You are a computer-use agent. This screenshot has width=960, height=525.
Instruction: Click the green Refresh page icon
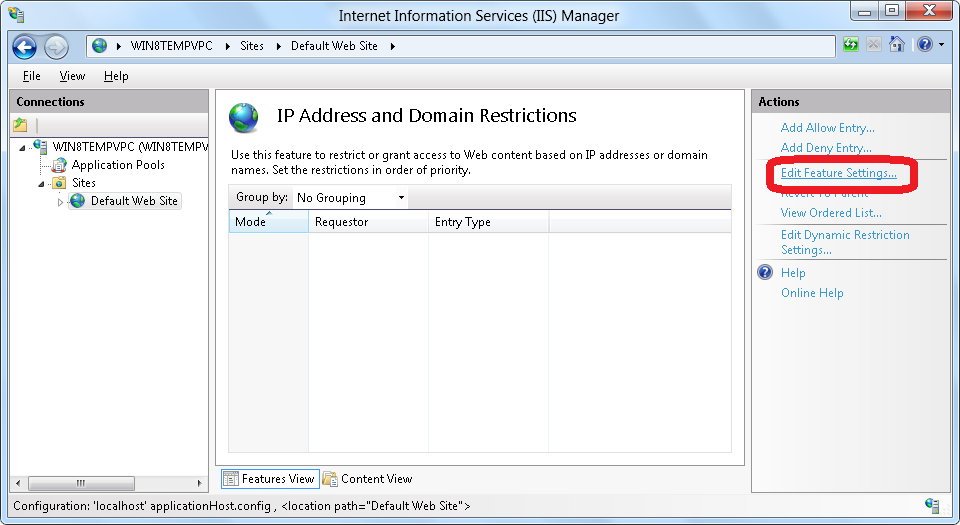pos(851,45)
